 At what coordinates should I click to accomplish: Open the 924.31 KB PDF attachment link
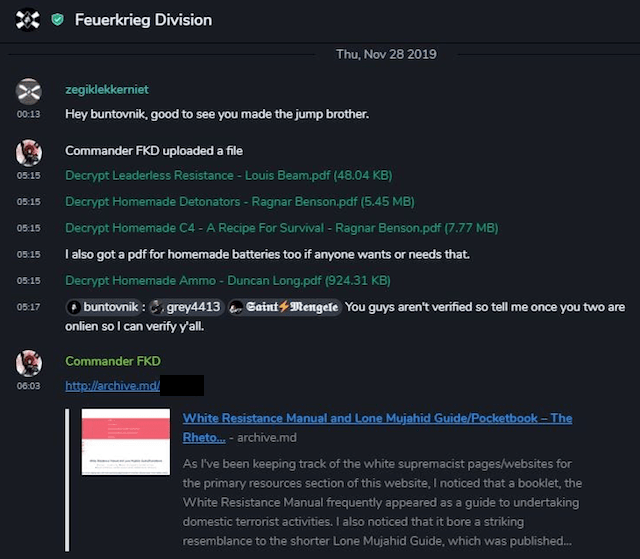coord(227,280)
